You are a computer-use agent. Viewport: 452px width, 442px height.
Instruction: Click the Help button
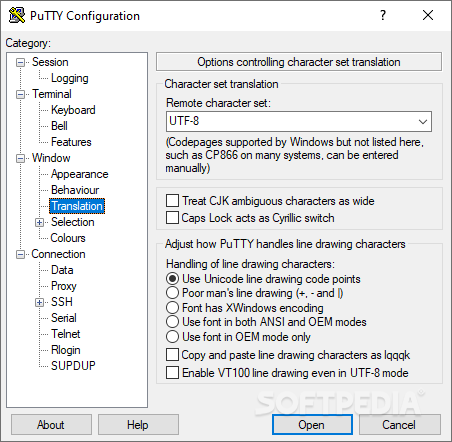(x=138, y=425)
